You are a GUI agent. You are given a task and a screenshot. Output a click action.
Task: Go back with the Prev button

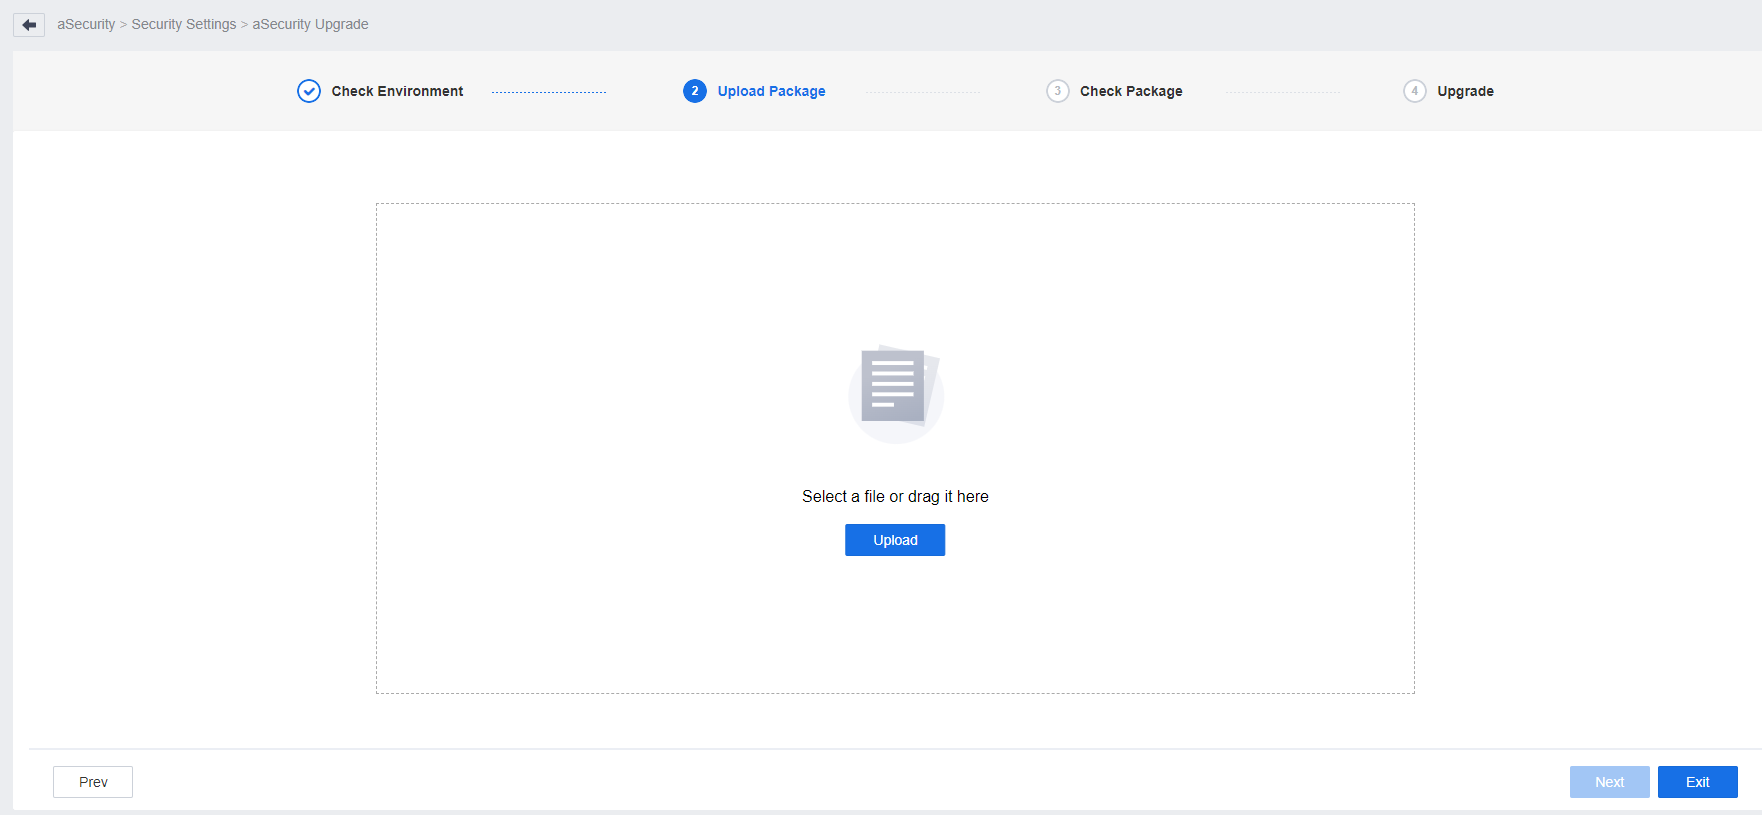(x=93, y=782)
